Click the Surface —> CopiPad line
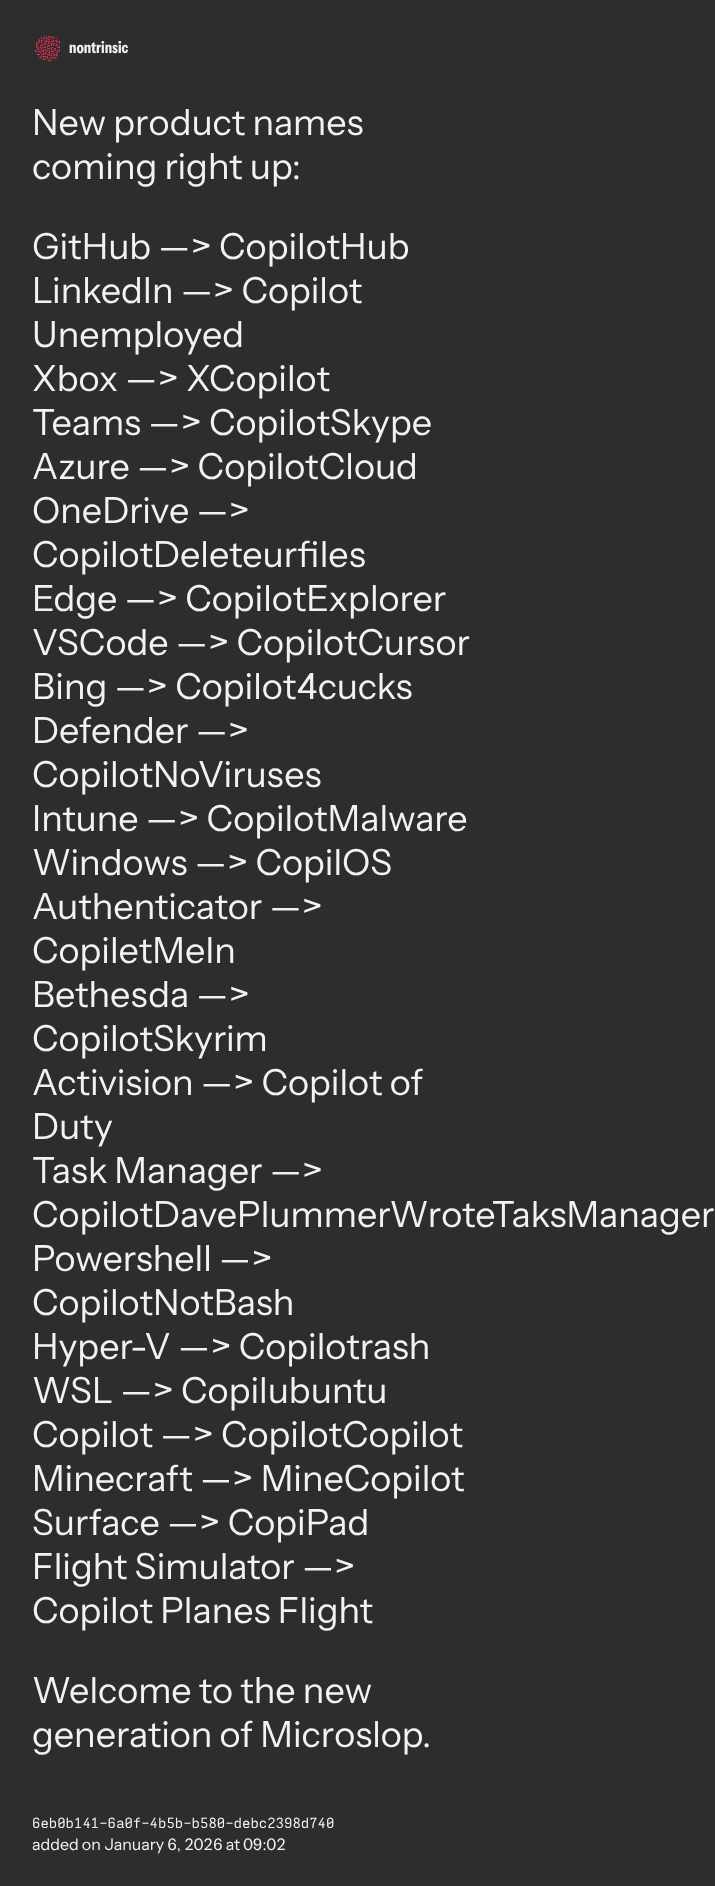This screenshot has width=715, height=1886. coord(200,1523)
